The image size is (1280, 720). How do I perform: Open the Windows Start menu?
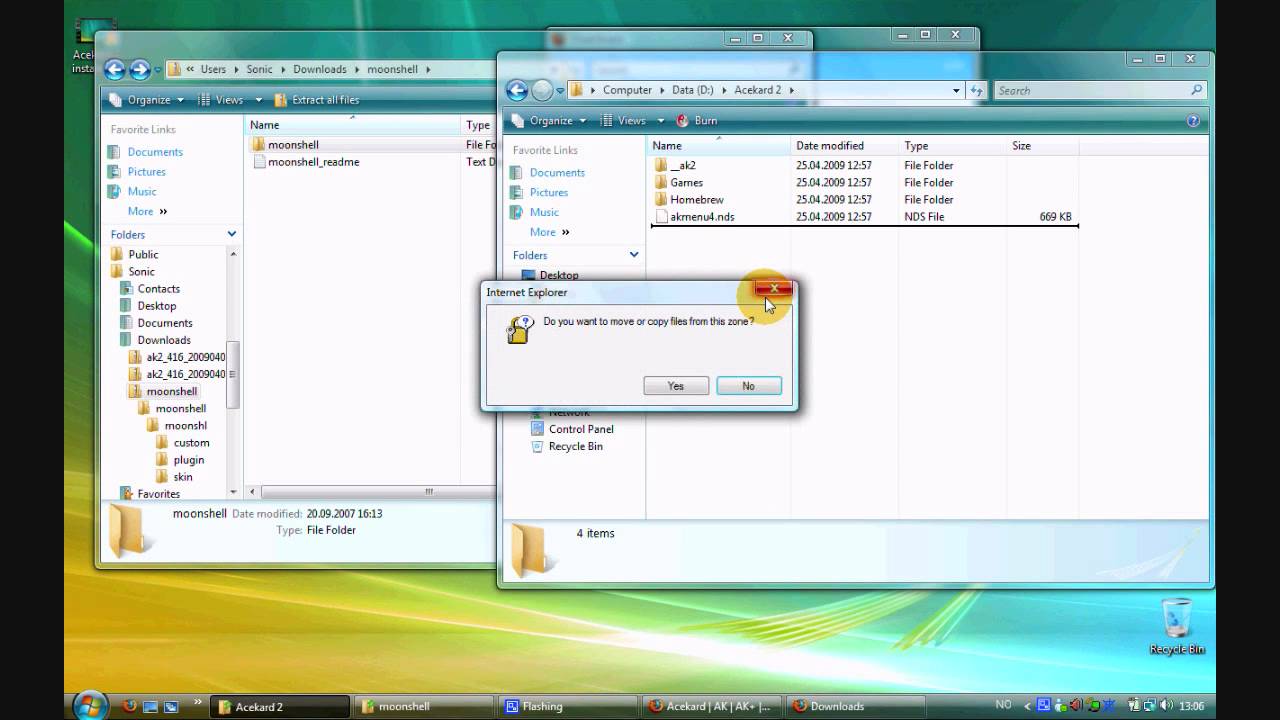pyautogui.click(x=91, y=705)
